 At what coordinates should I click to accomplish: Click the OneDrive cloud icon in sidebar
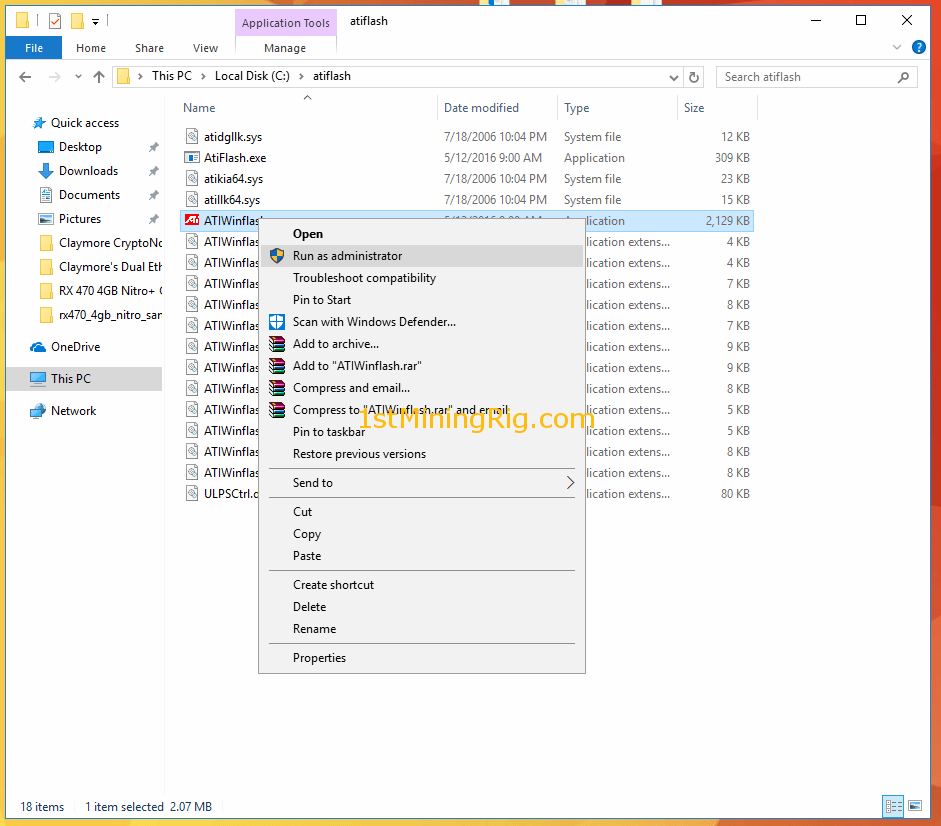38,347
